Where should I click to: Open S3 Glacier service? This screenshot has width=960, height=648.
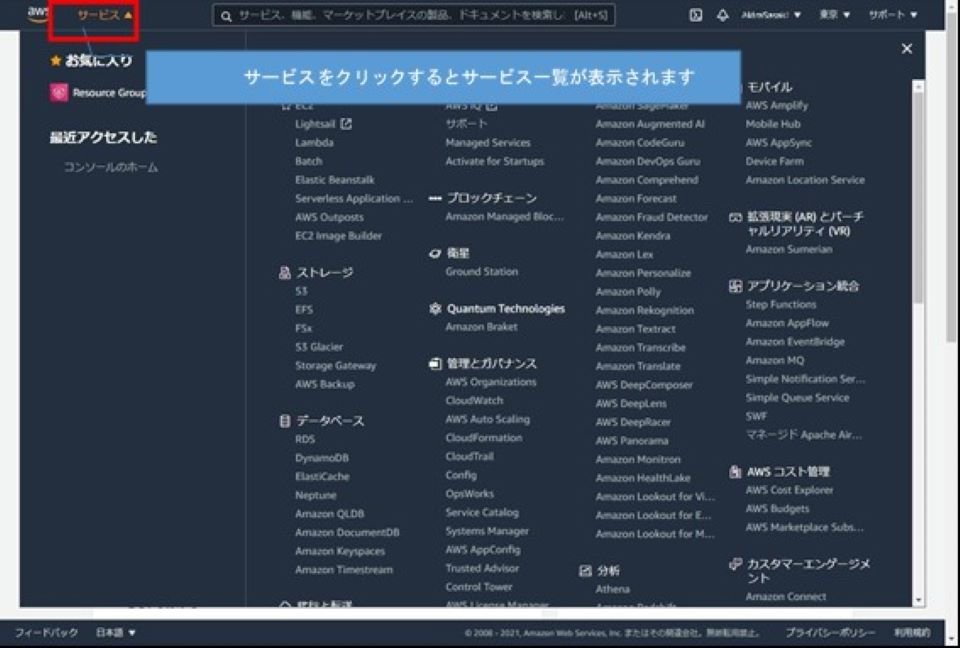[319, 347]
